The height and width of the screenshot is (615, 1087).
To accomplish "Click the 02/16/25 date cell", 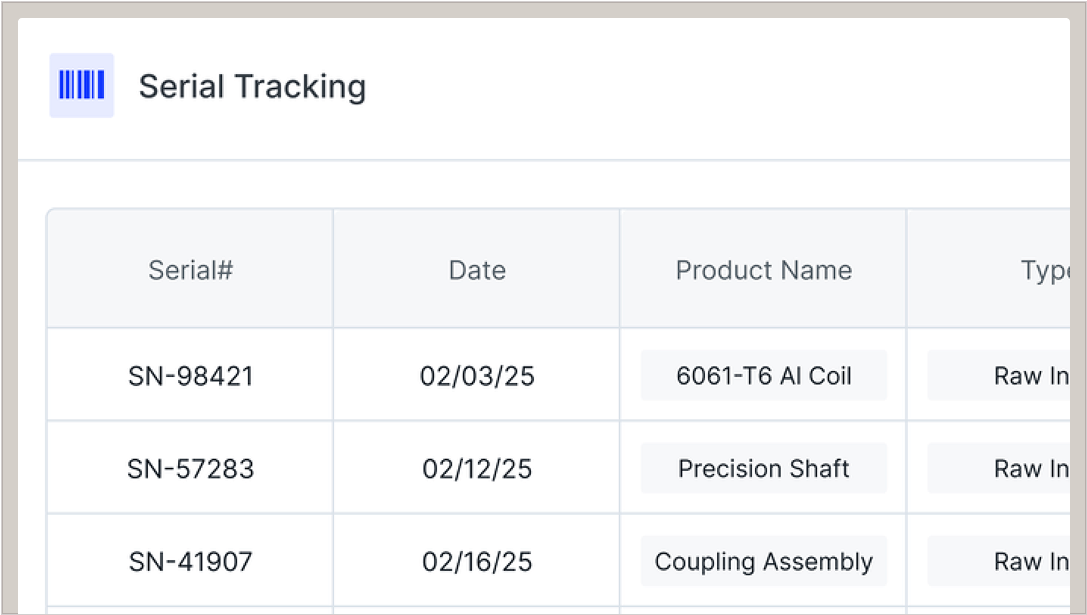I will (x=477, y=562).
